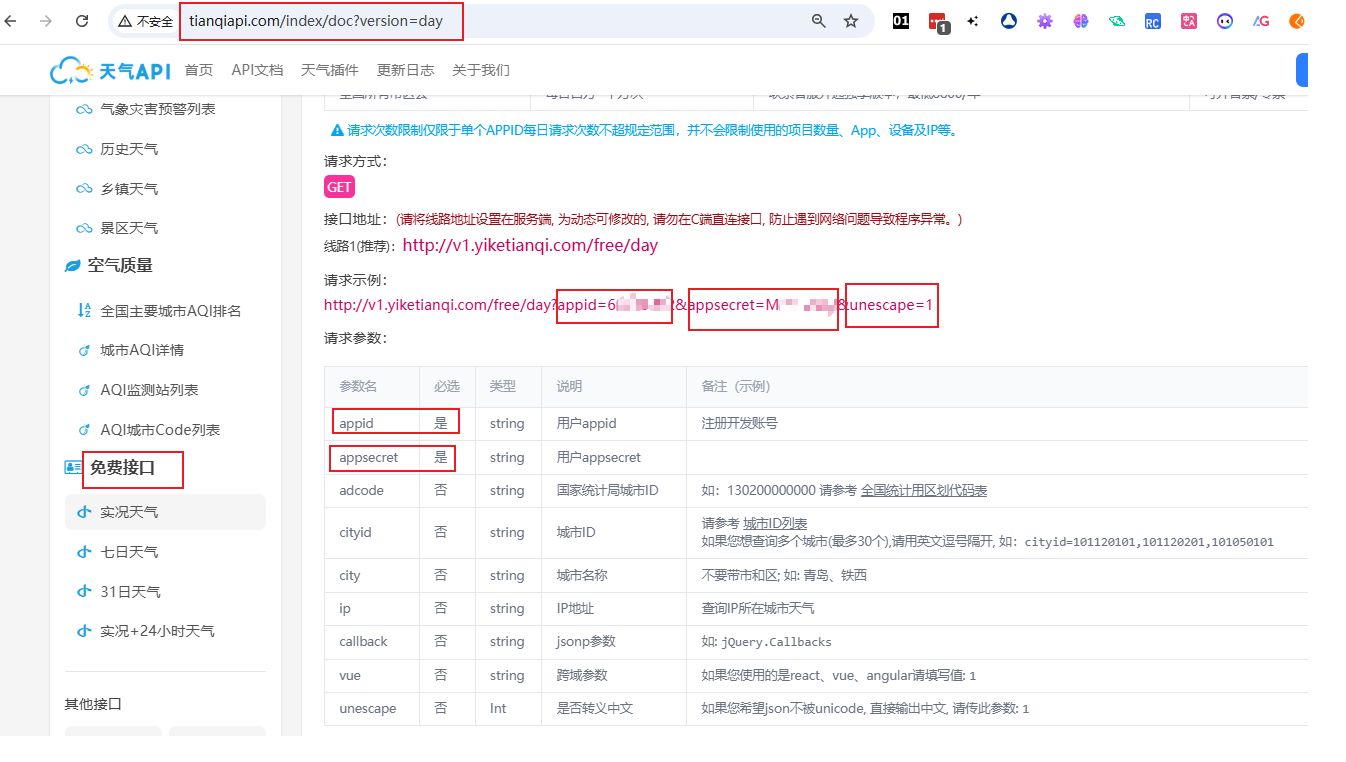Open 历史天气 sidebar entry
This screenshot has height=762, width=1346.
[x=129, y=149]
